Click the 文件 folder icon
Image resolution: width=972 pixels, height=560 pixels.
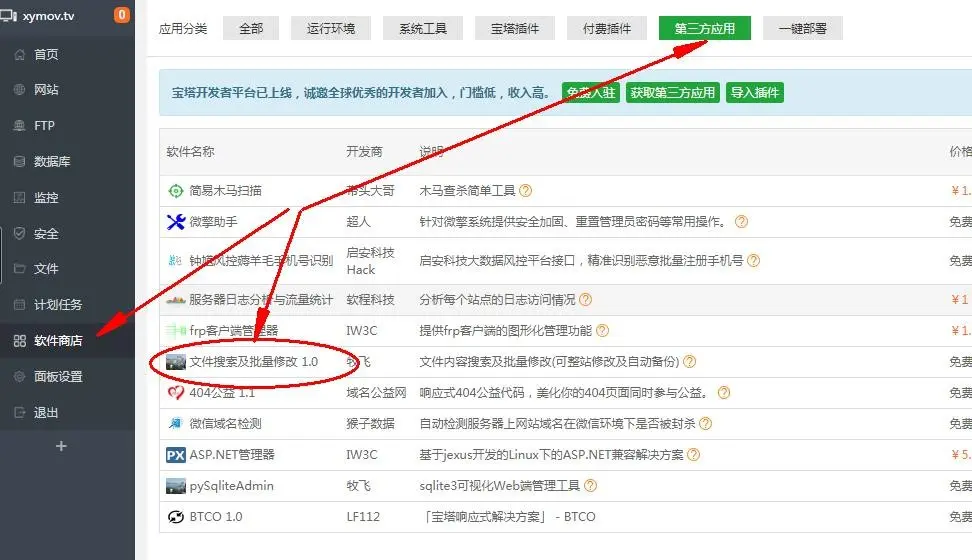click(20, 269)
